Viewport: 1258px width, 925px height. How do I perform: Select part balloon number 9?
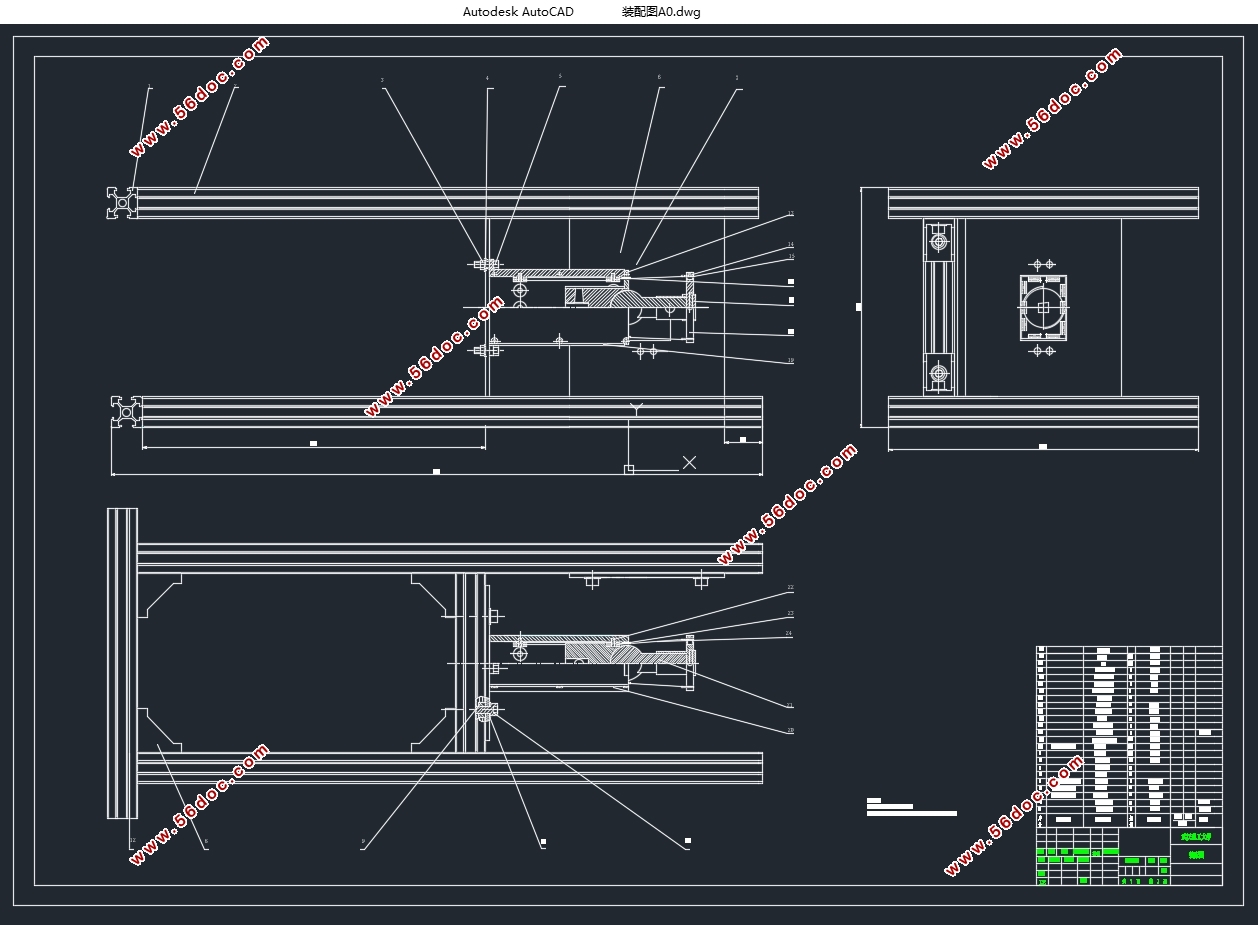pos(363,842)
